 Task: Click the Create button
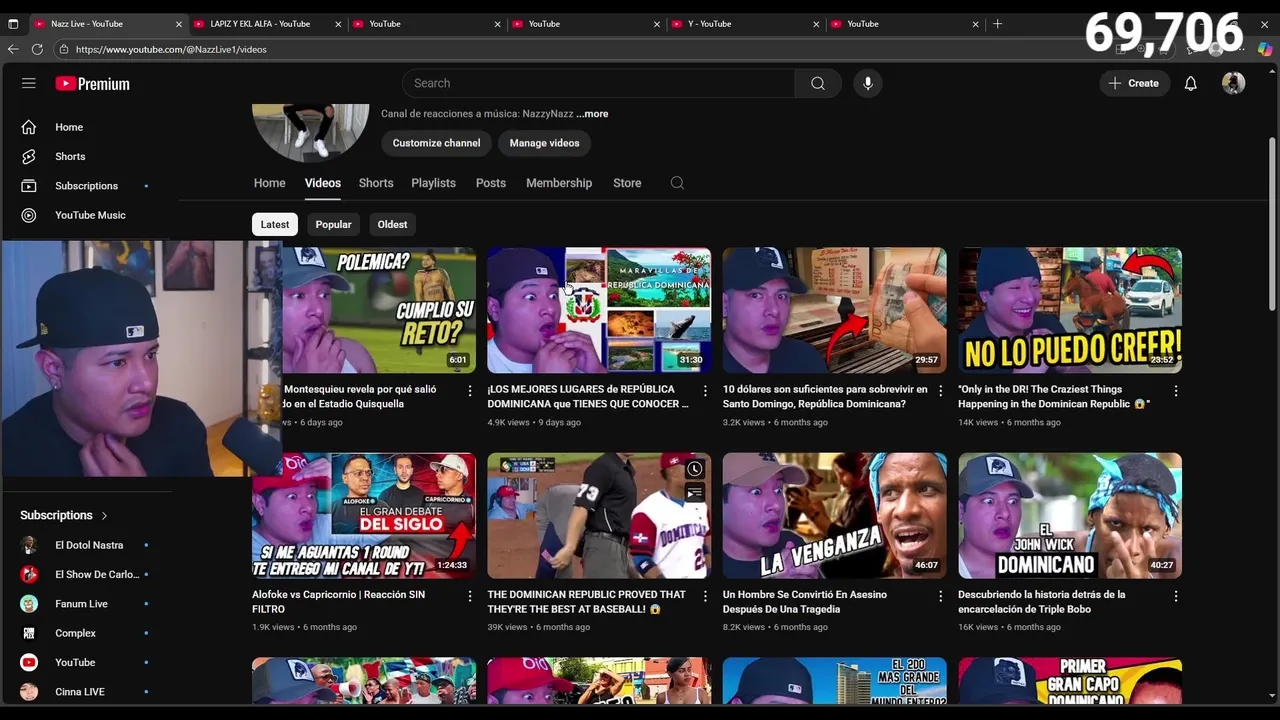1133,84
